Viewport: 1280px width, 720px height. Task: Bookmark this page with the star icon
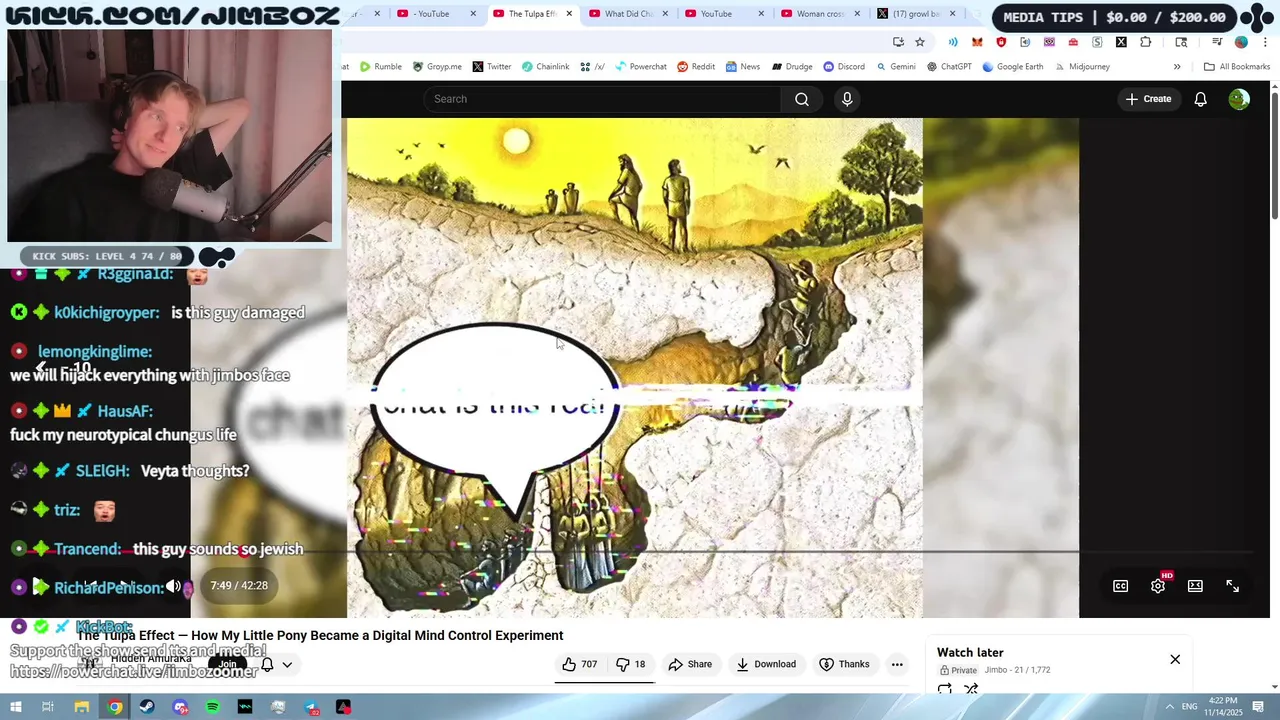click(x=920, y=42)
